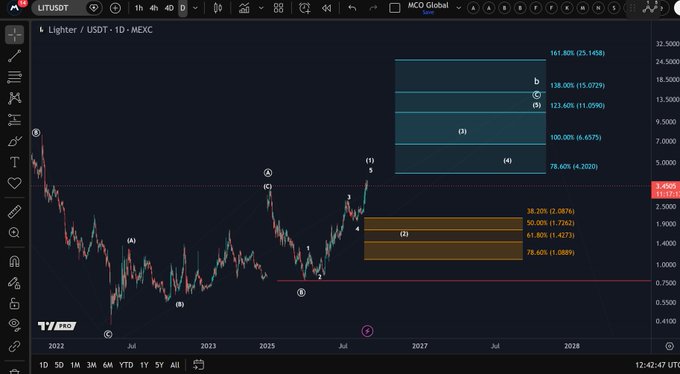Click the plus compare symbol icon
This screenshot has height=374, width=680.
click(115, 8)
